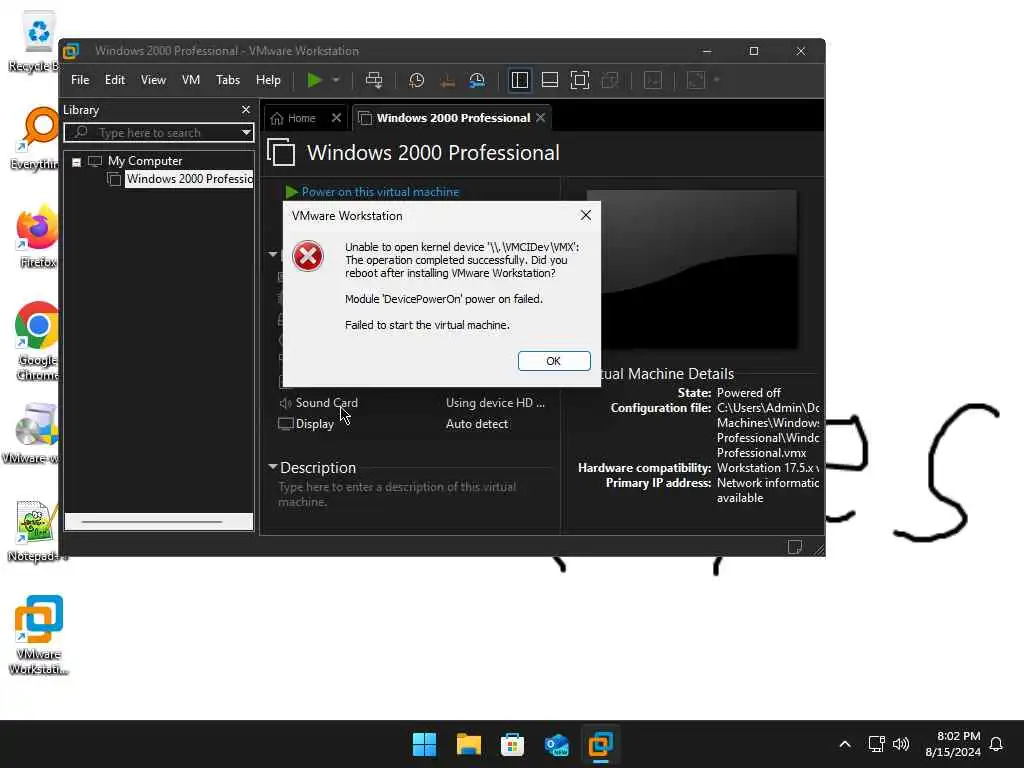
Task: Open the Edit menu
Action: pos(115,80)
